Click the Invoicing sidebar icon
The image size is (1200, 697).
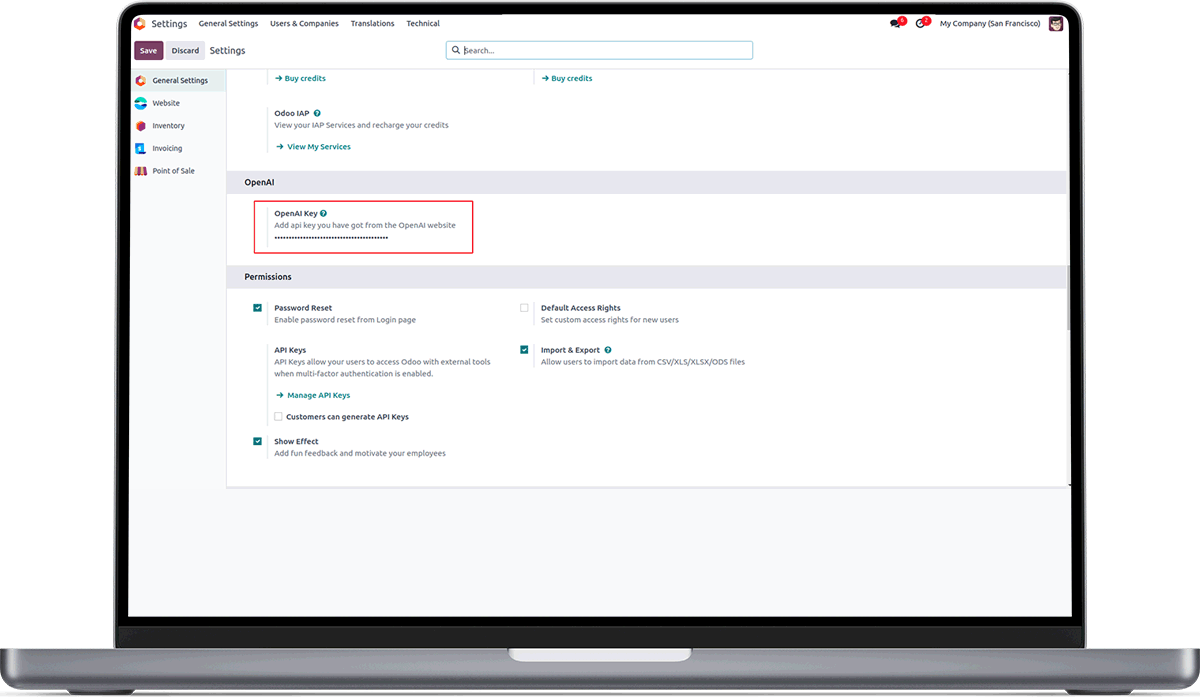tap(141, 148)
